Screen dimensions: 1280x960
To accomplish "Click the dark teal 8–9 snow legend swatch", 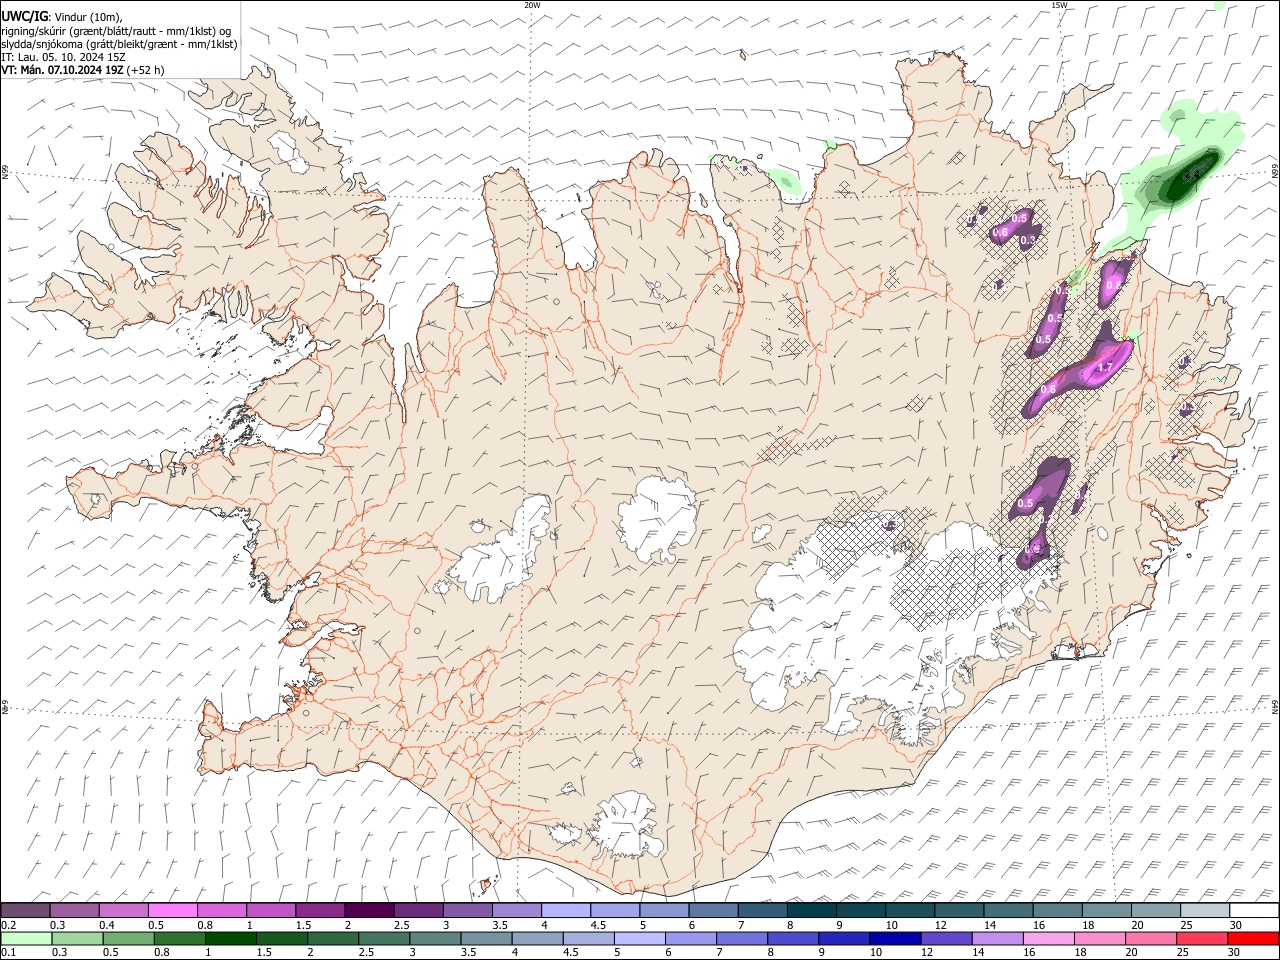I will pyautogui.click(x=811, y=911).
